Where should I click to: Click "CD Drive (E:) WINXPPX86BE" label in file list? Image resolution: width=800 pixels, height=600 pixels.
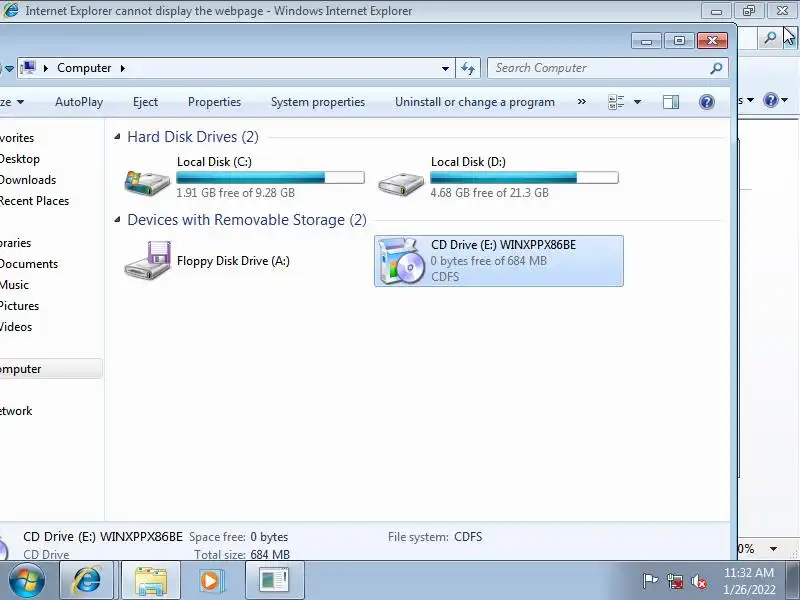[504, 244]
